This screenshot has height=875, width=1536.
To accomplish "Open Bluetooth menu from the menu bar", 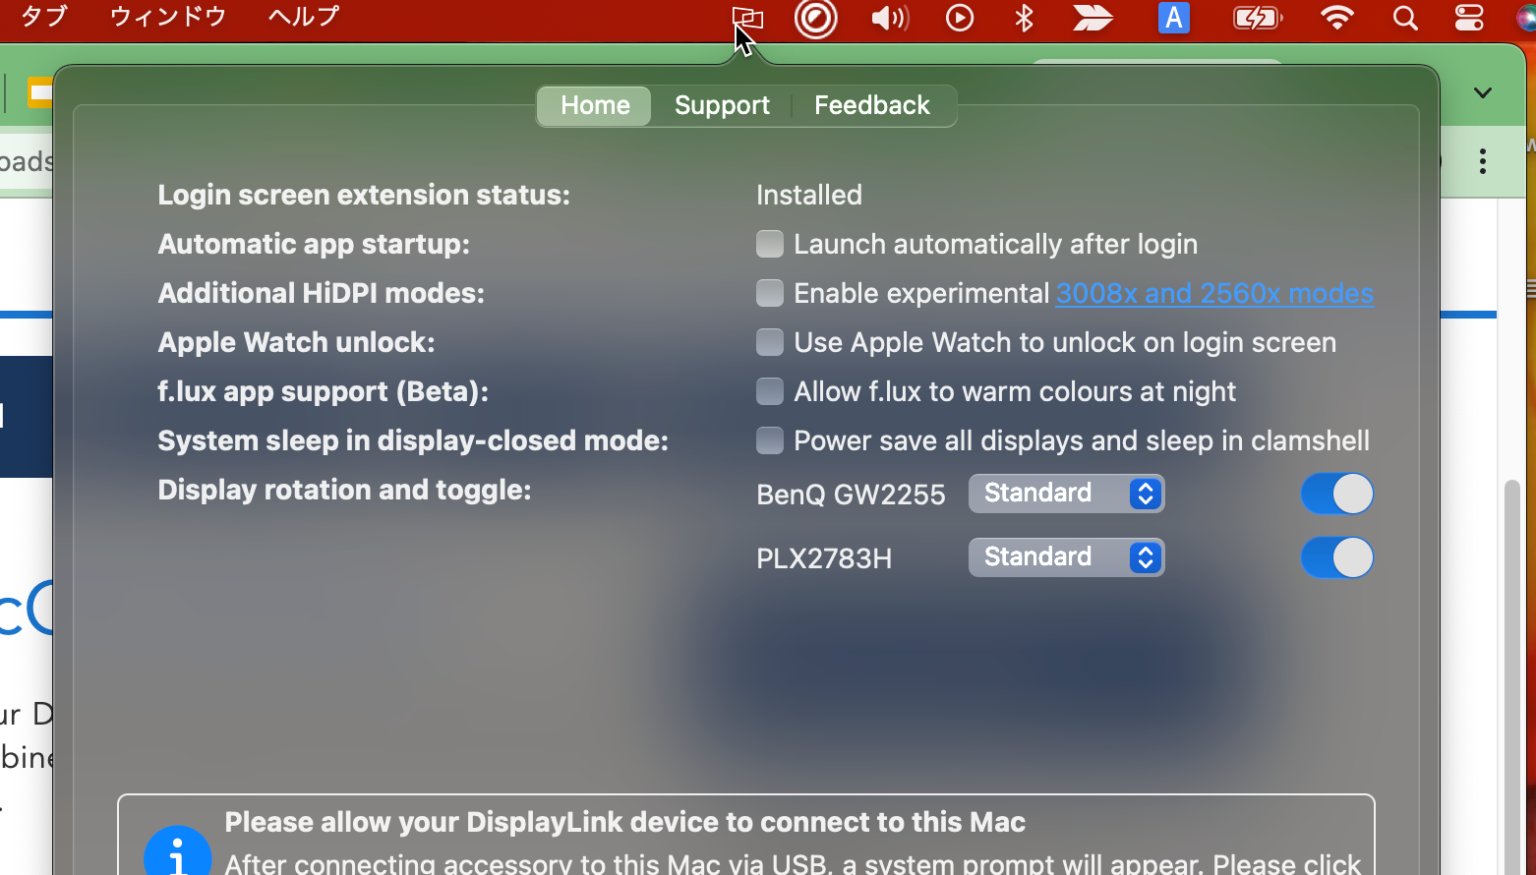I will 1023,18.
